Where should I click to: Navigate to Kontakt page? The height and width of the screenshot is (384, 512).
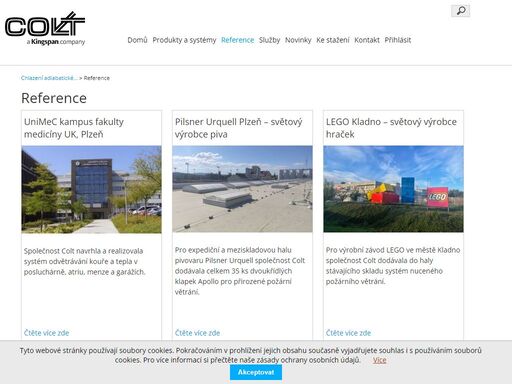(367, 40)
